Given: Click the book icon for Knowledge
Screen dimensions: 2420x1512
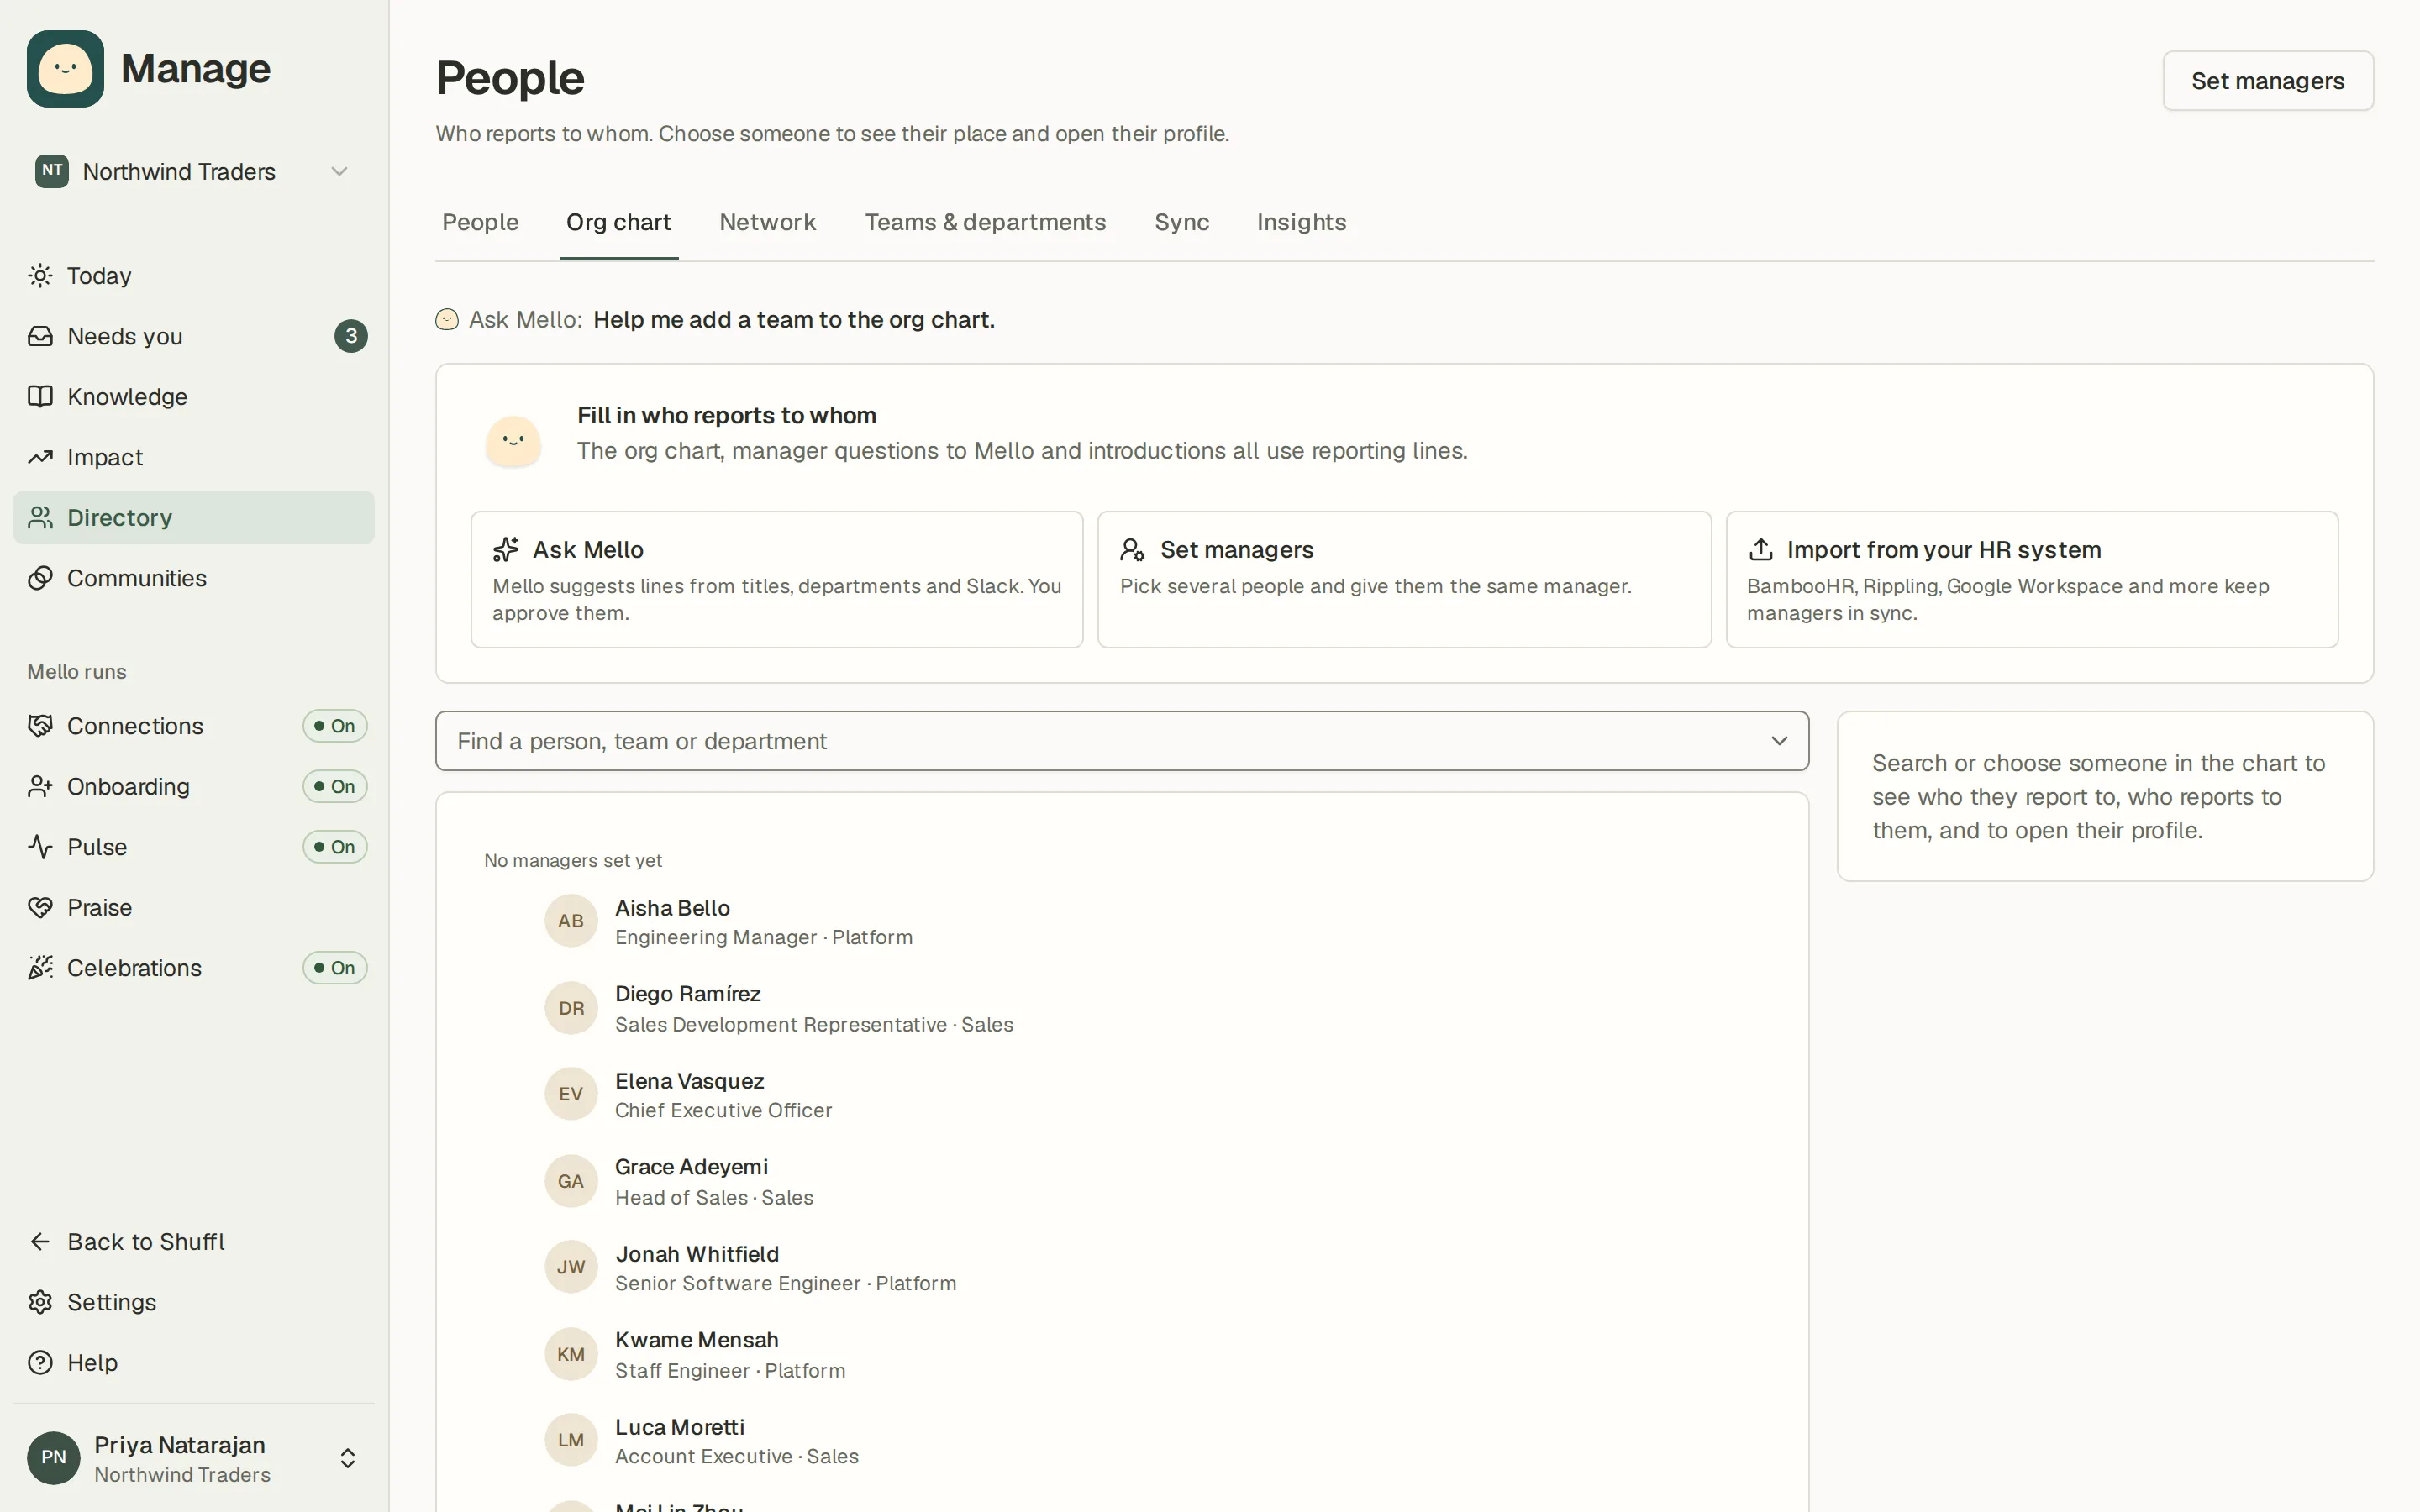Looking at the screenshot, I should (x=40, y=396).
